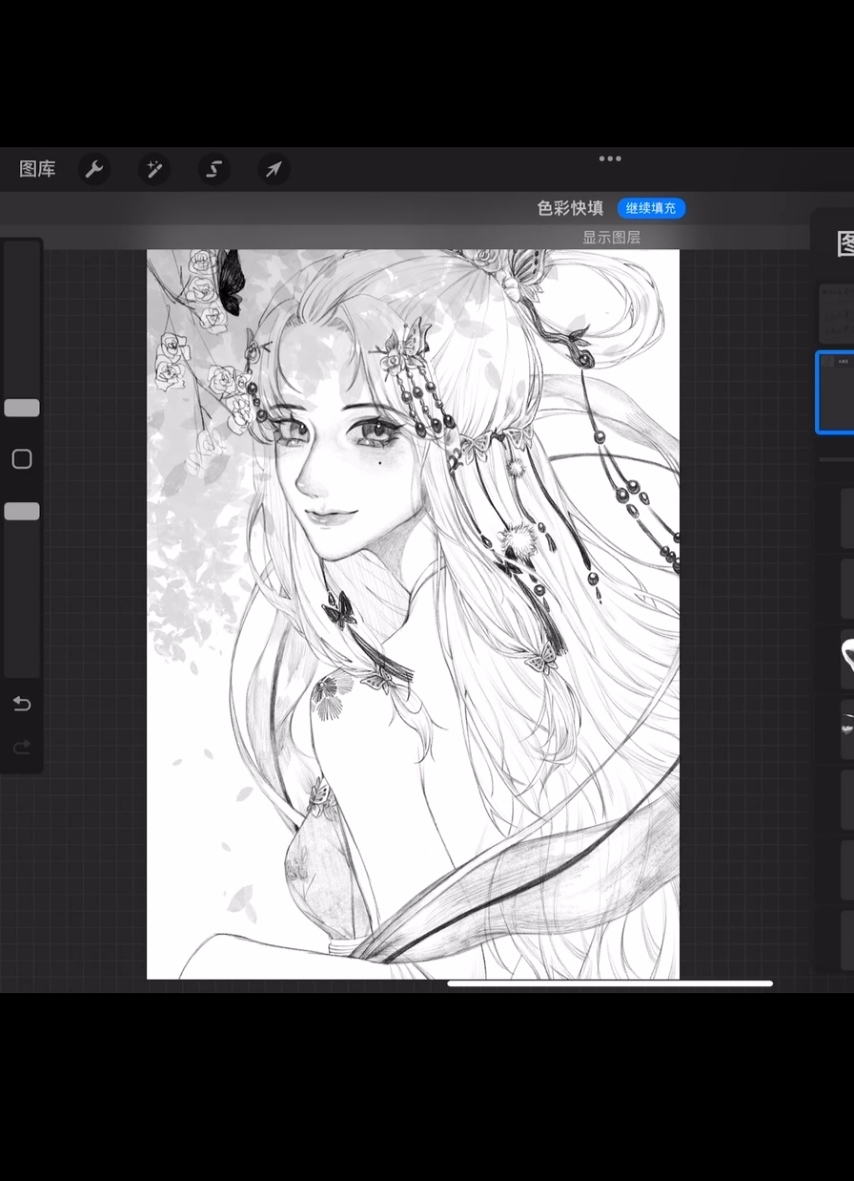Tap the three-dot multitasking indicator
The image size is (854, 1181).
(x=610, y=158)
